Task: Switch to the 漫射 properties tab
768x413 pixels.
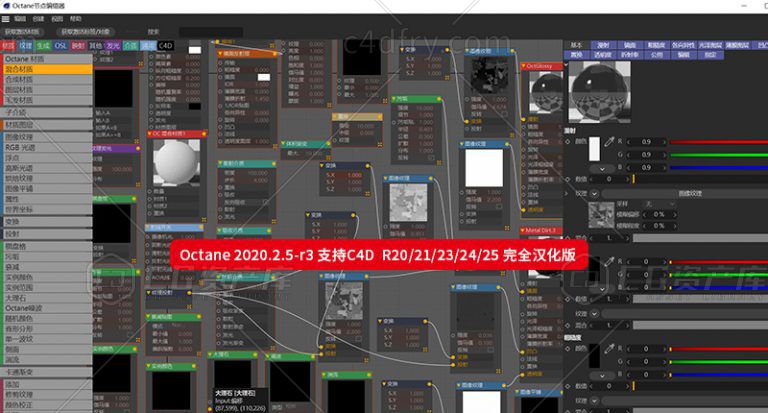Action: pyautogui.click(x=603, y=45)
